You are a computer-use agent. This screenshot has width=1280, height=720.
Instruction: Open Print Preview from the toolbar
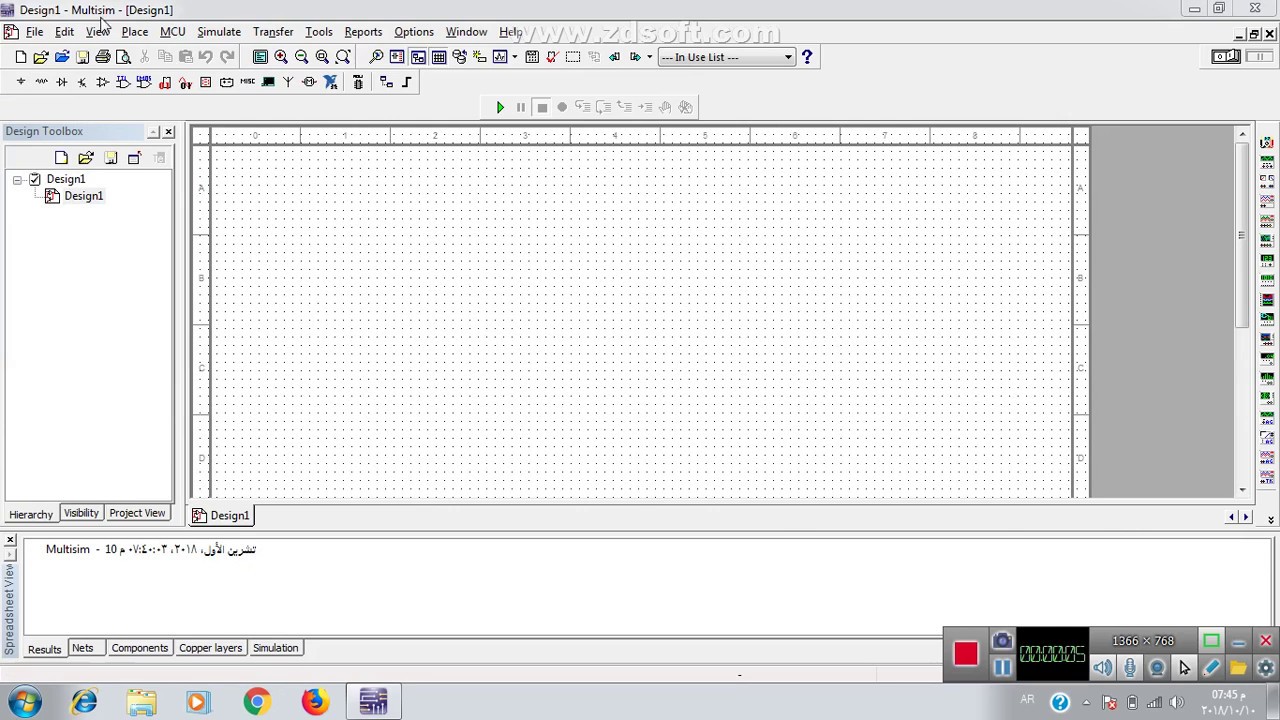point(123,57)
